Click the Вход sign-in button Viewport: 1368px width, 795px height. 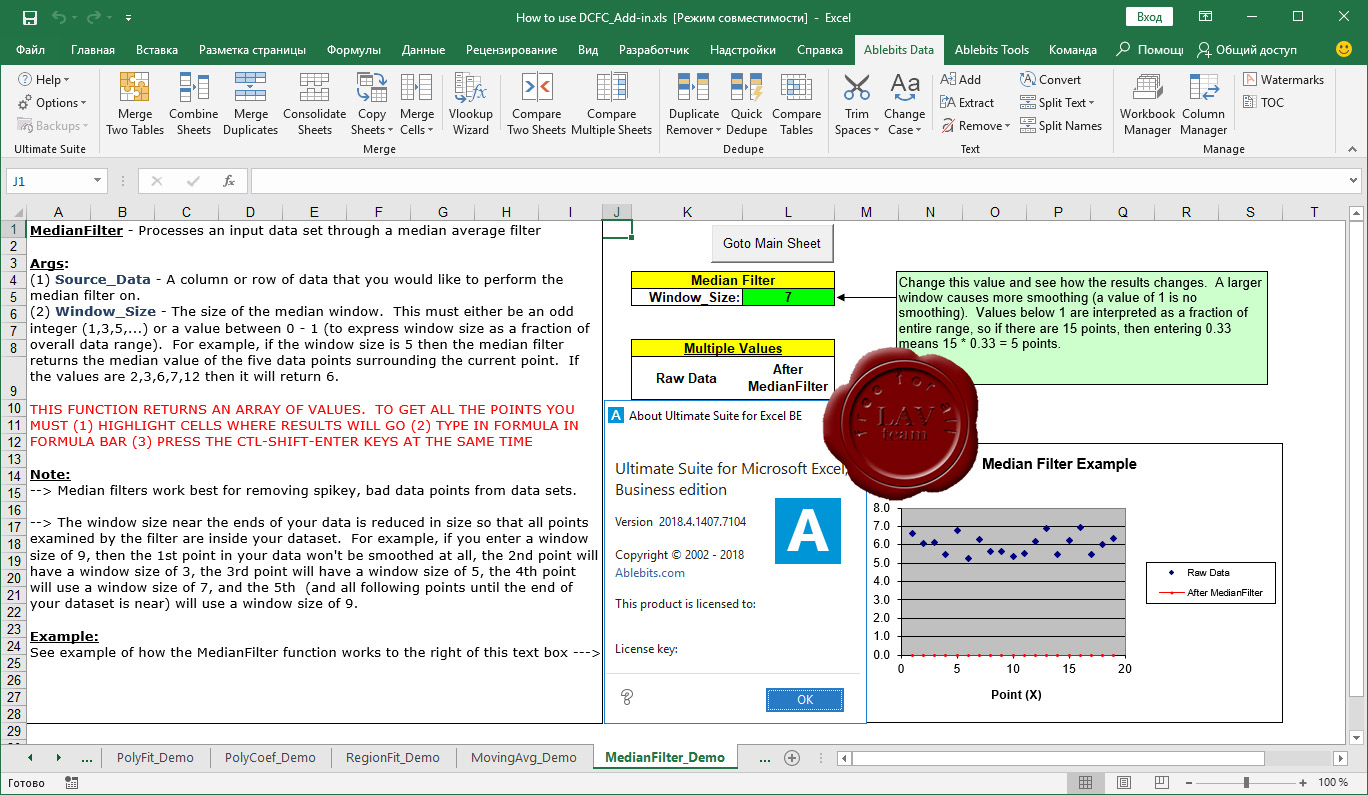[1150, 17]
